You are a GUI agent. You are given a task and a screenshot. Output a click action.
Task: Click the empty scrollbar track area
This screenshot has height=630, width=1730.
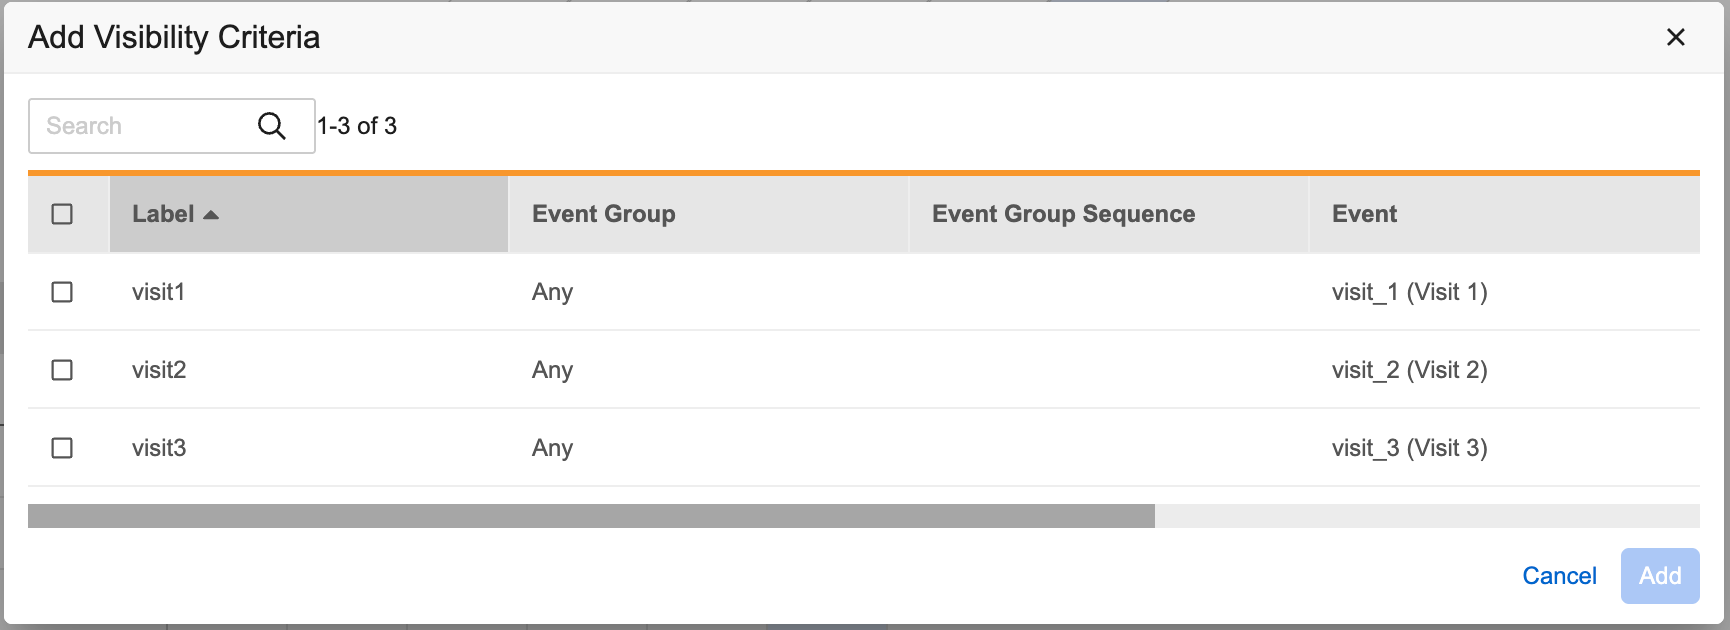tap(1427, 516)
